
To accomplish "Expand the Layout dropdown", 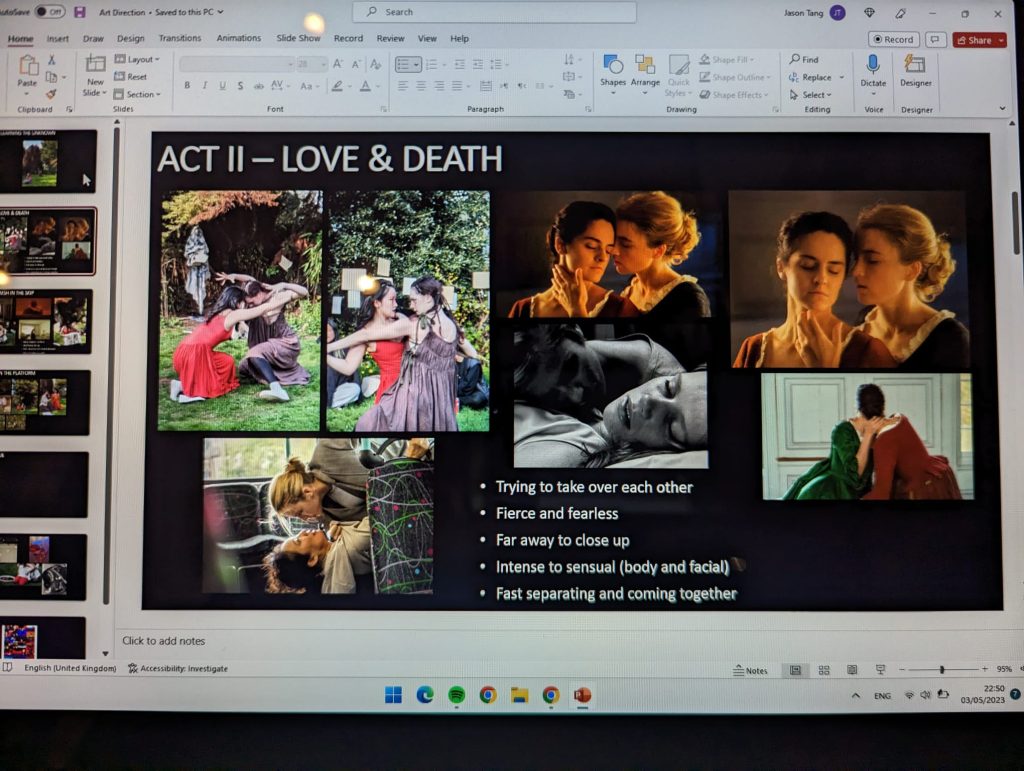I will click(x=137, y=59).
